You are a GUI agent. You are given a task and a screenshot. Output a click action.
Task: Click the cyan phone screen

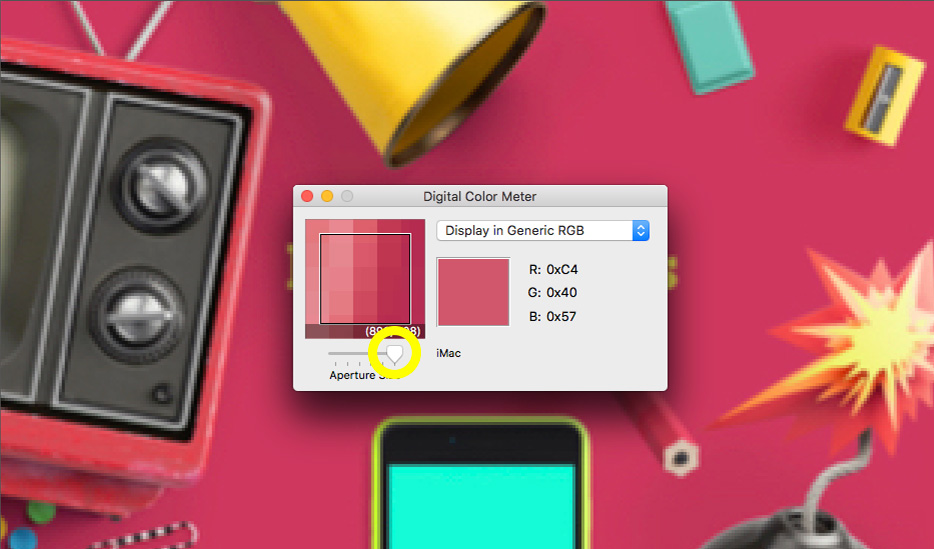(x=480, y=505)
